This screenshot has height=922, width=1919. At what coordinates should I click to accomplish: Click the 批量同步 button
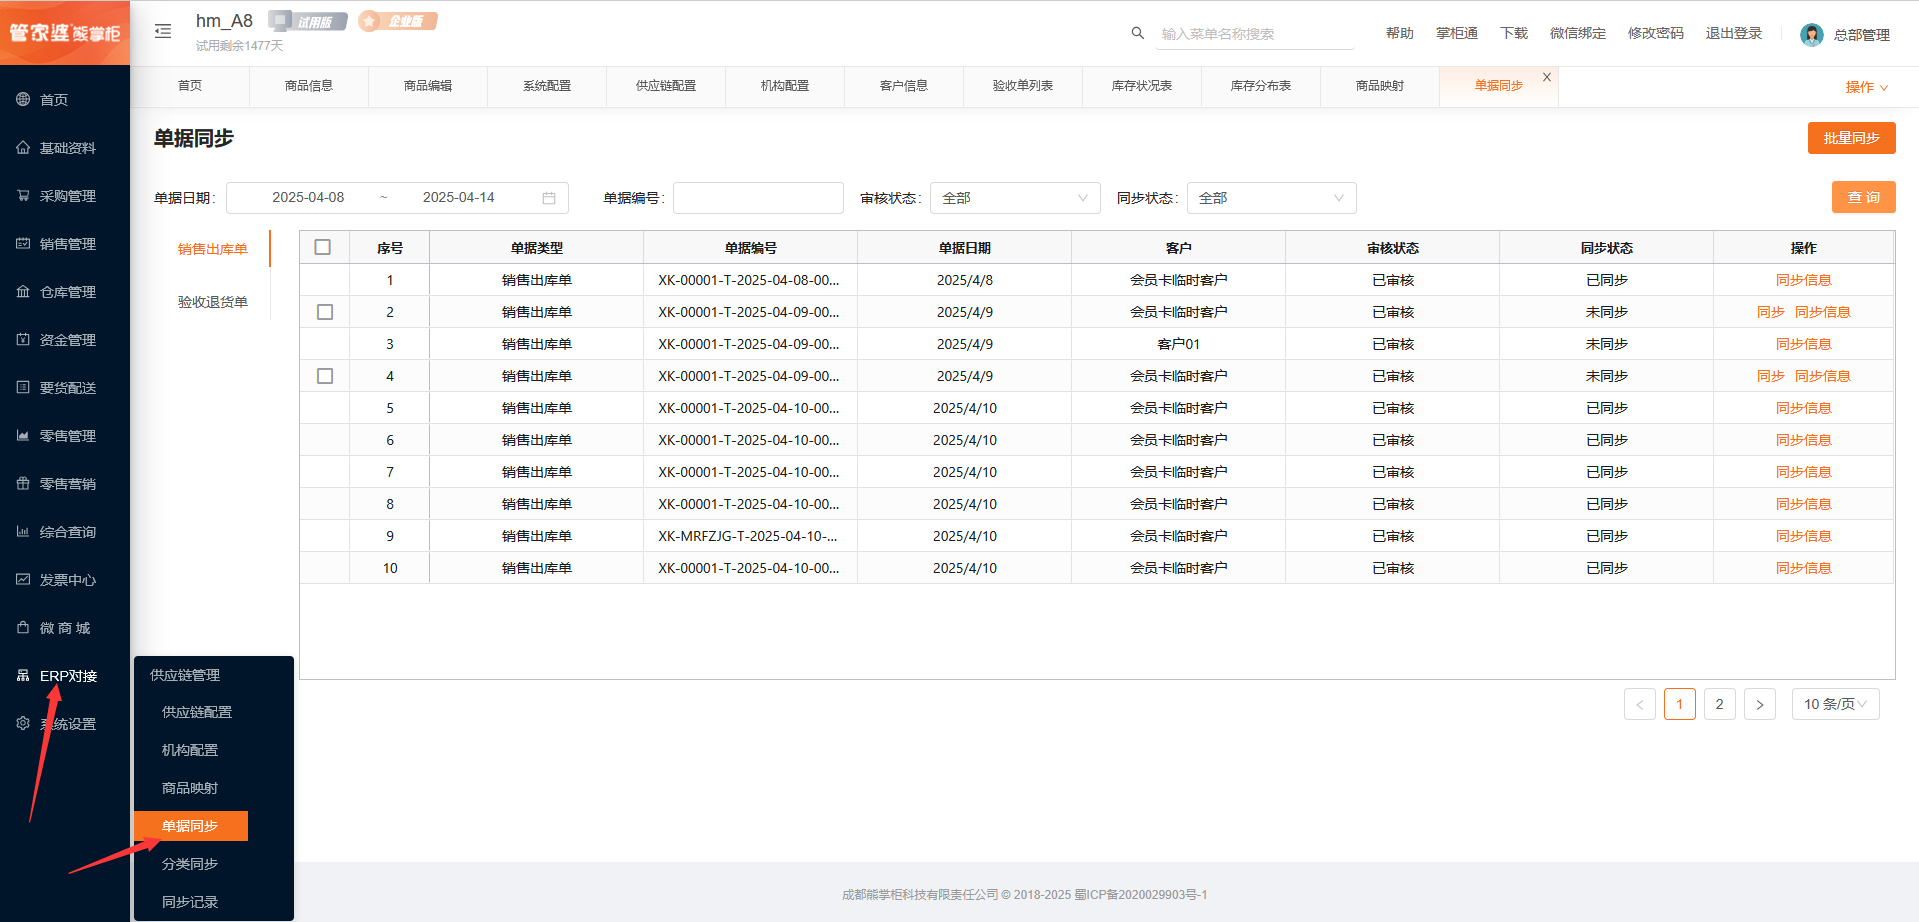[1851, 138]
